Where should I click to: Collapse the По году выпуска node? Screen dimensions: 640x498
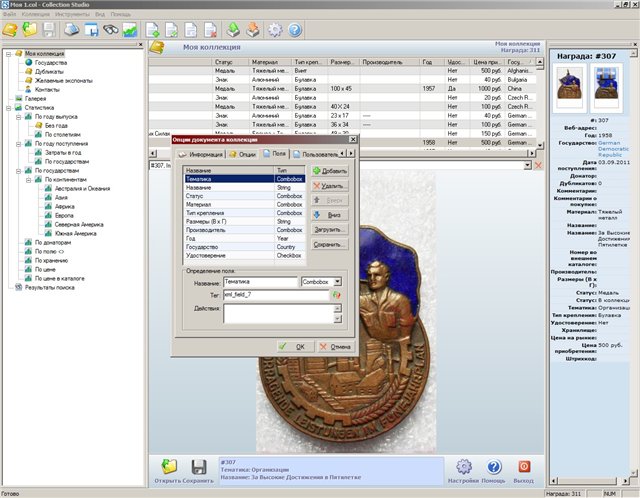coord(18,117)
